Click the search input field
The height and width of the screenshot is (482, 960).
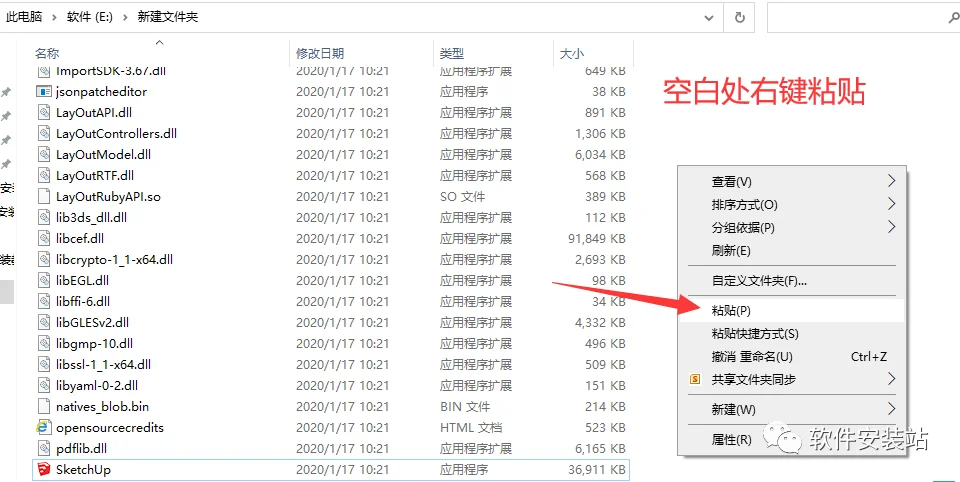click(856, 18)
